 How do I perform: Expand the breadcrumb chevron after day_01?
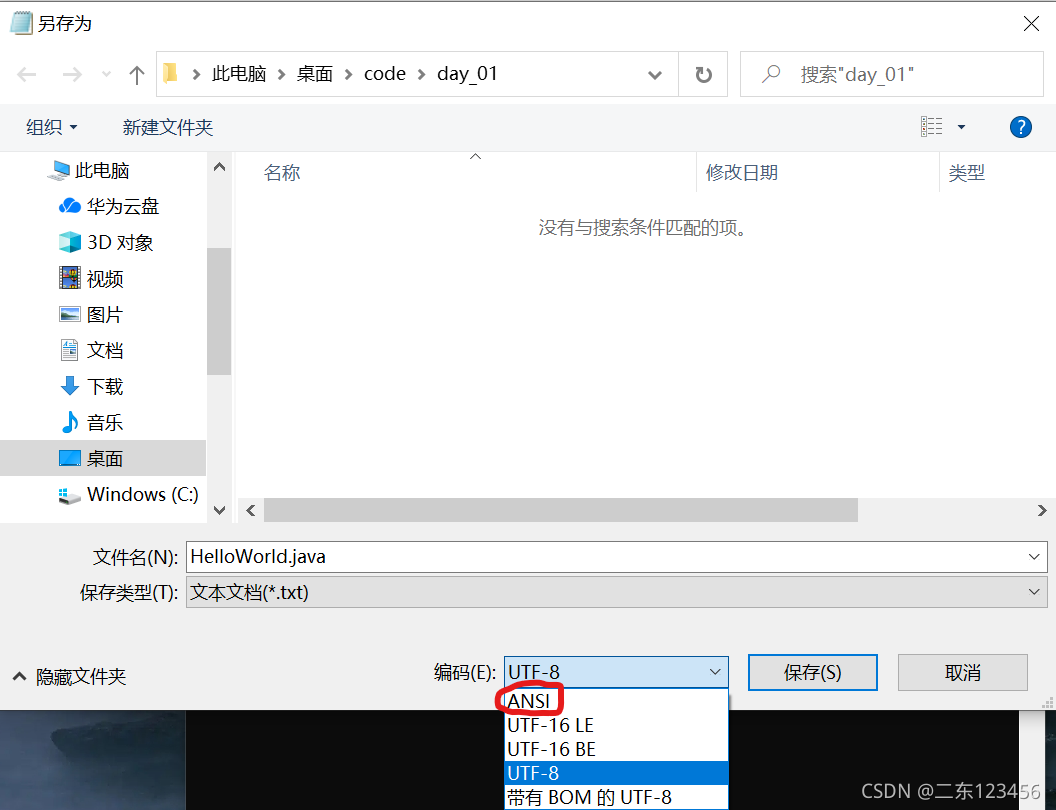(654, 73)
